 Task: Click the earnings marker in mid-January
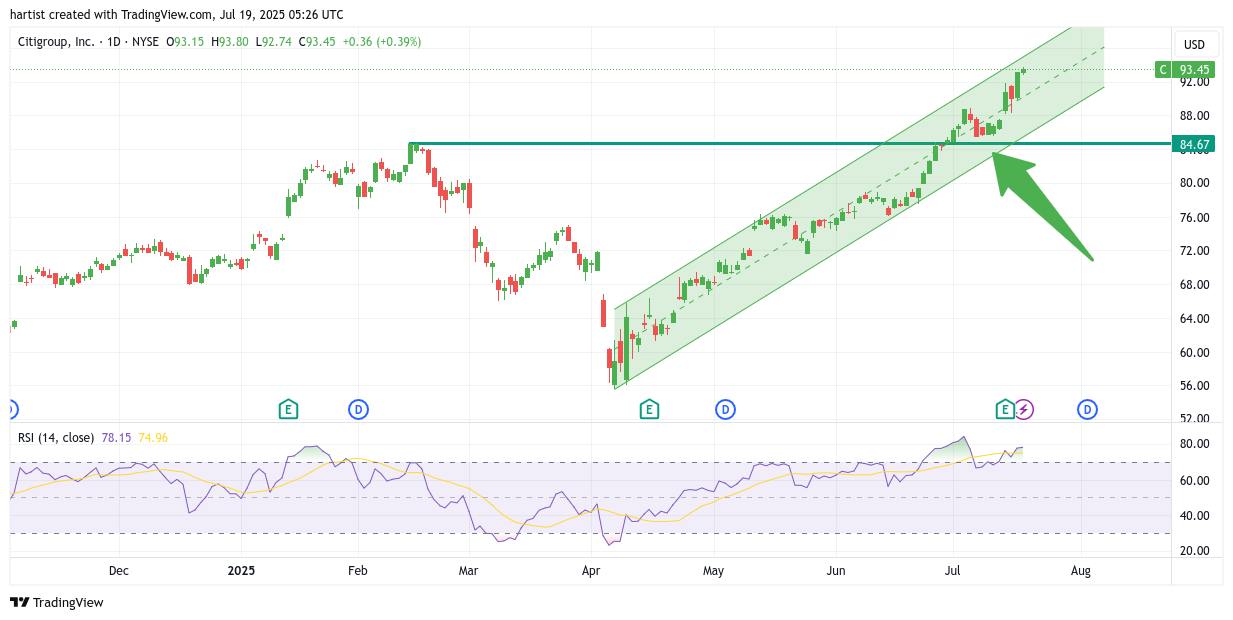288,408
